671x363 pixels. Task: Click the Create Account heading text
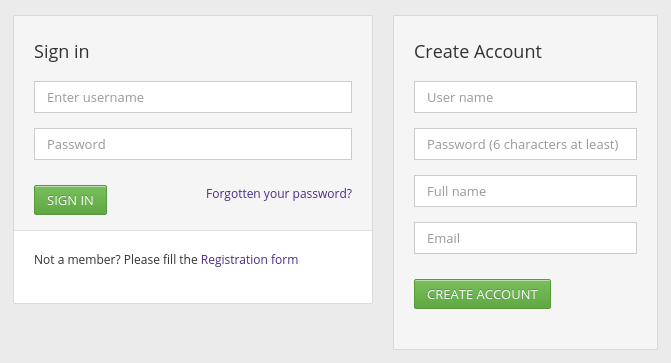coord(478,52)
